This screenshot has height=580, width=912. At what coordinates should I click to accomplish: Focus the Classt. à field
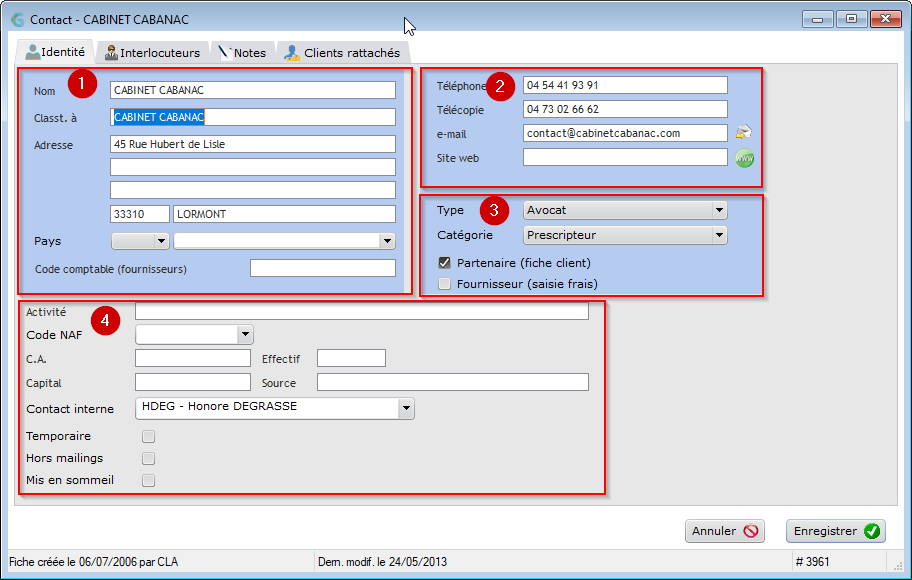coord(253,117)
